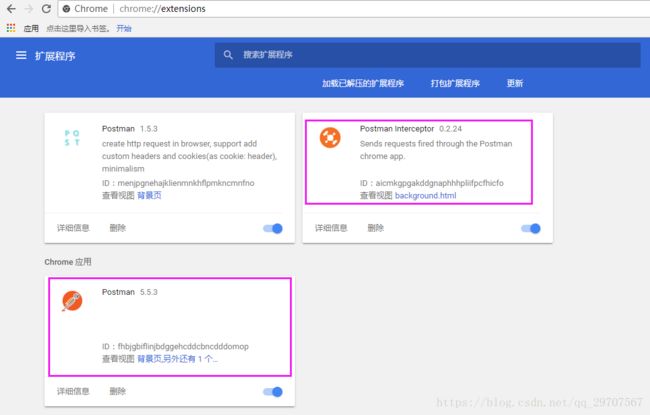Disable the Postman Interceptor toggle

(531, 228)
